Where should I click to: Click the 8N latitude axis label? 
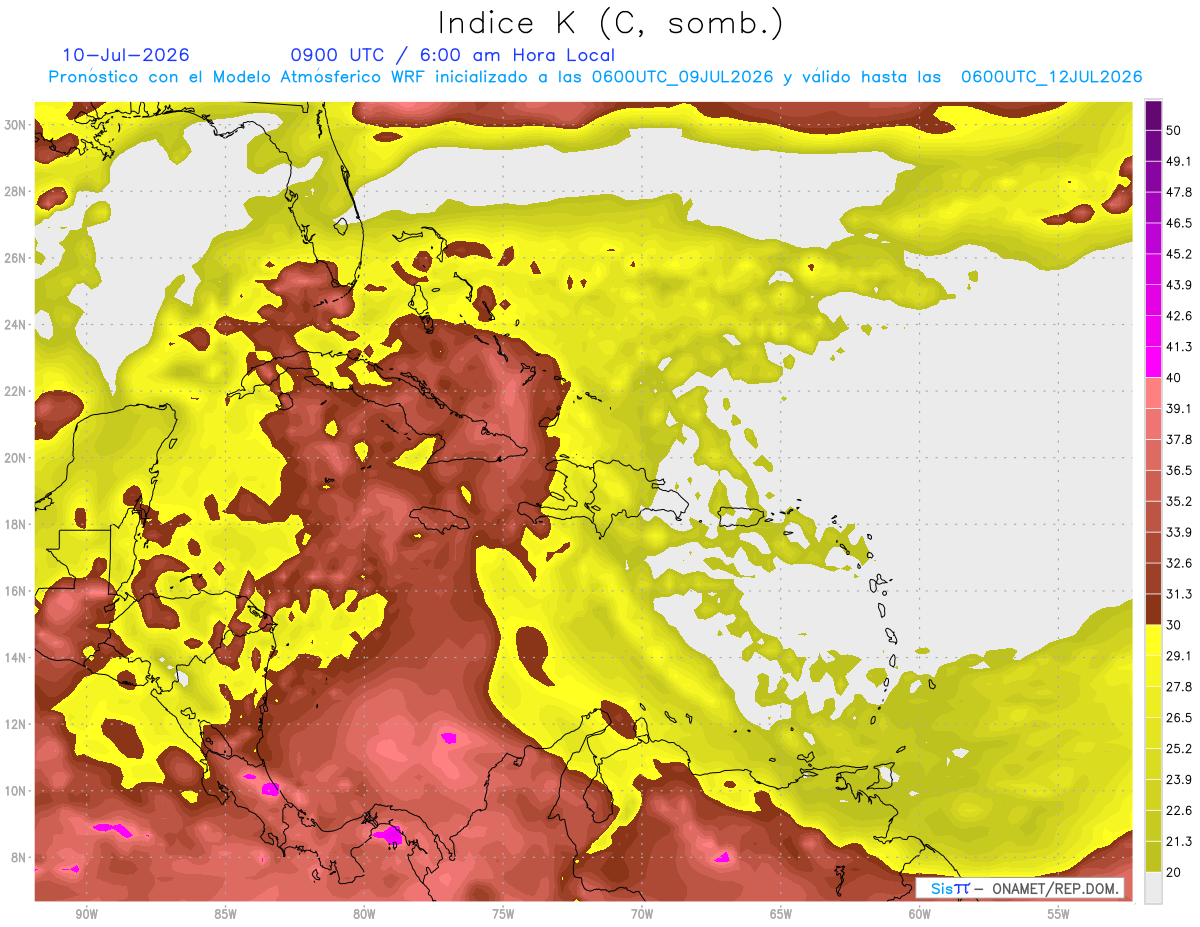(19, 857)
